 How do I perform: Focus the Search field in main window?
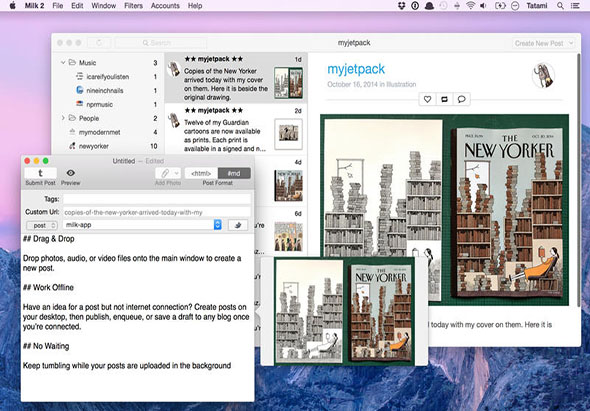[161, 43]
